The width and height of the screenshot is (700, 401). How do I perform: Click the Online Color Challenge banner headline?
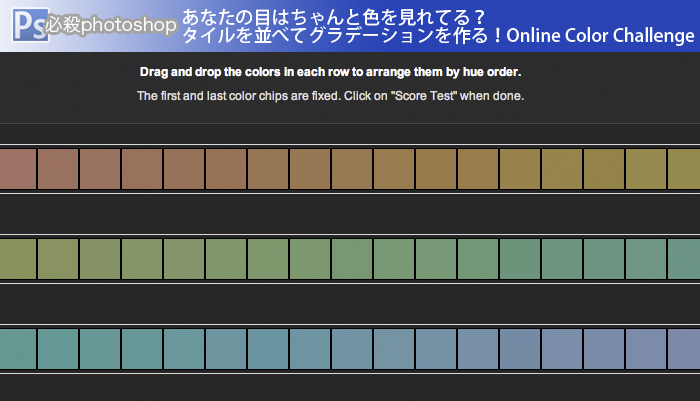tap(438, 27)
